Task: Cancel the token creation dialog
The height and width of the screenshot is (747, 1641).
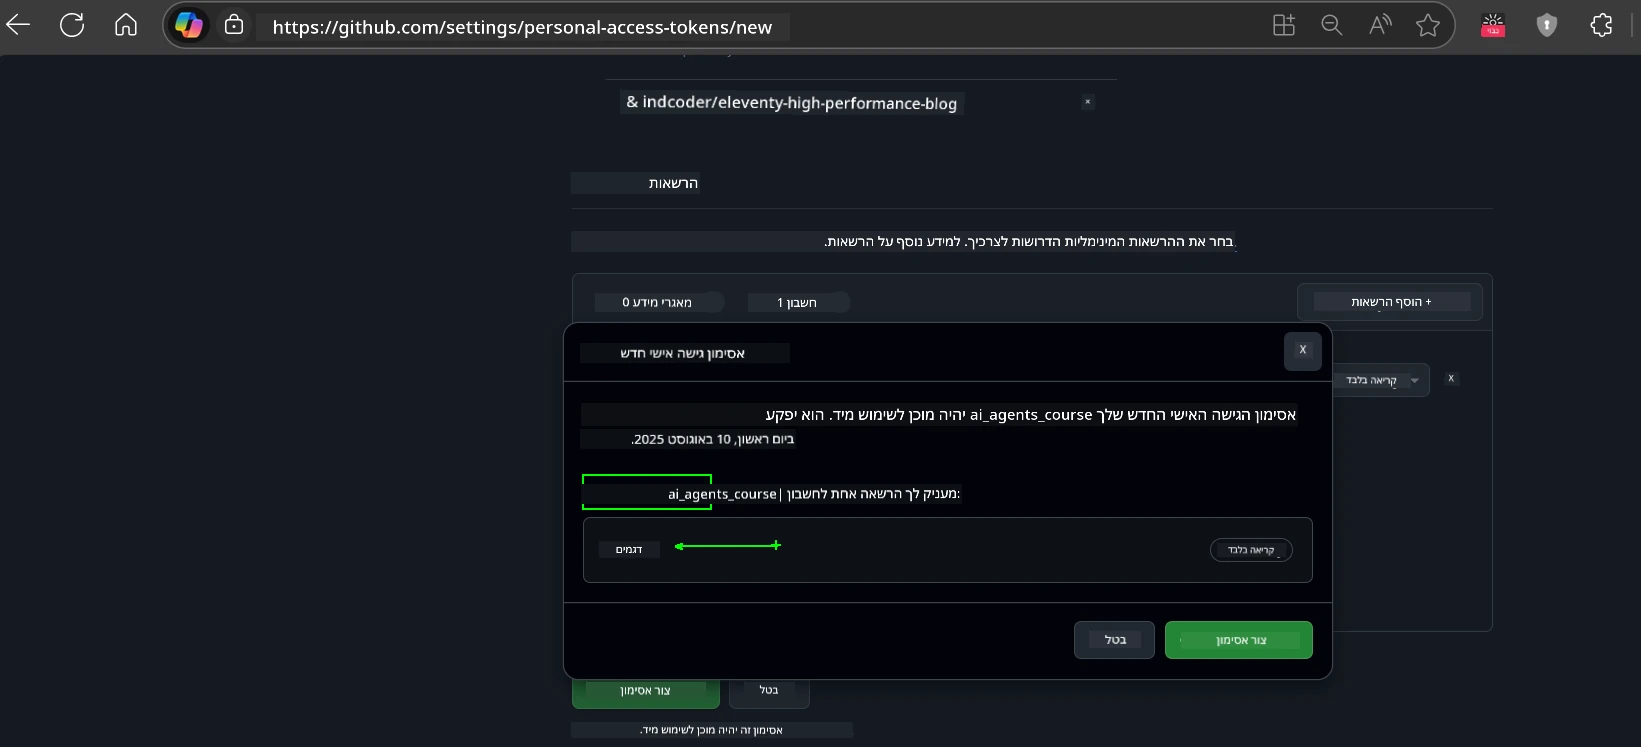Action: (x=1114, y=640)
